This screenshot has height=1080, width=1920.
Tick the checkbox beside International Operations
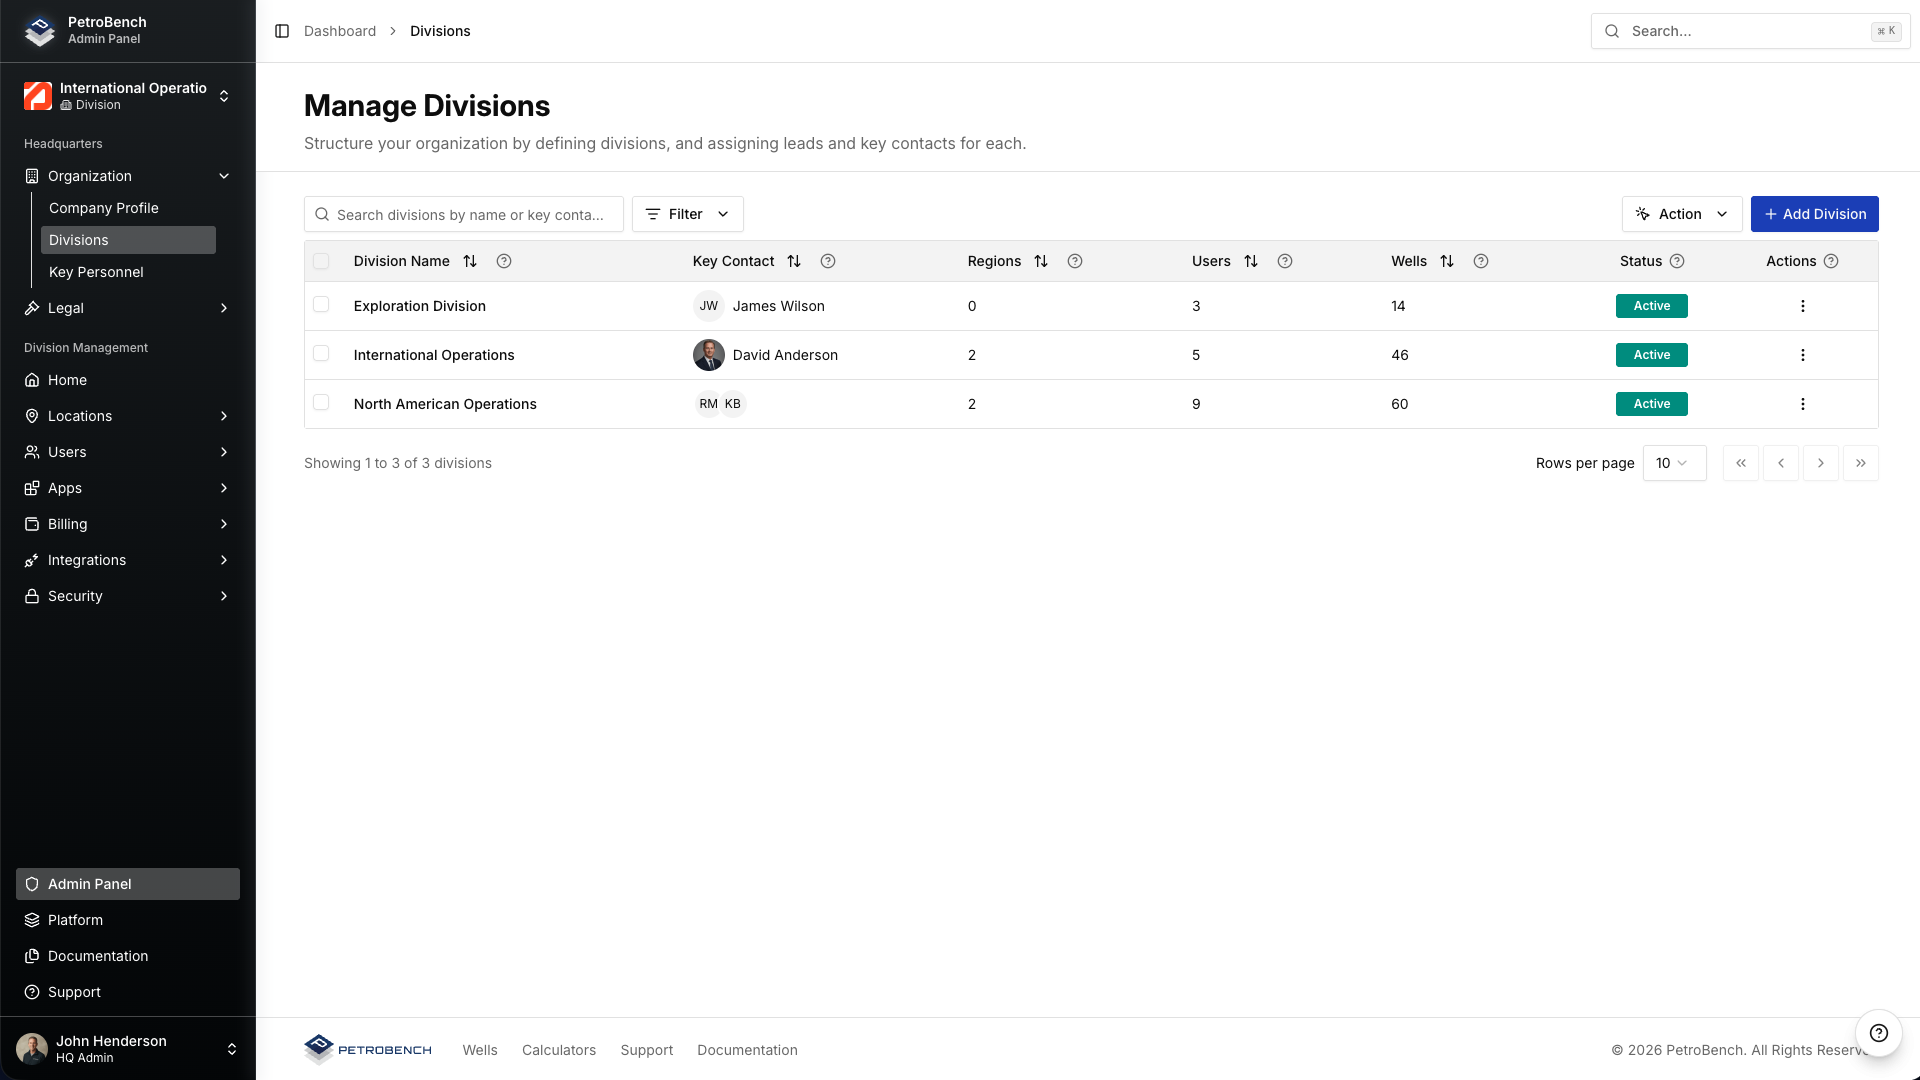(x=321, y=353)
